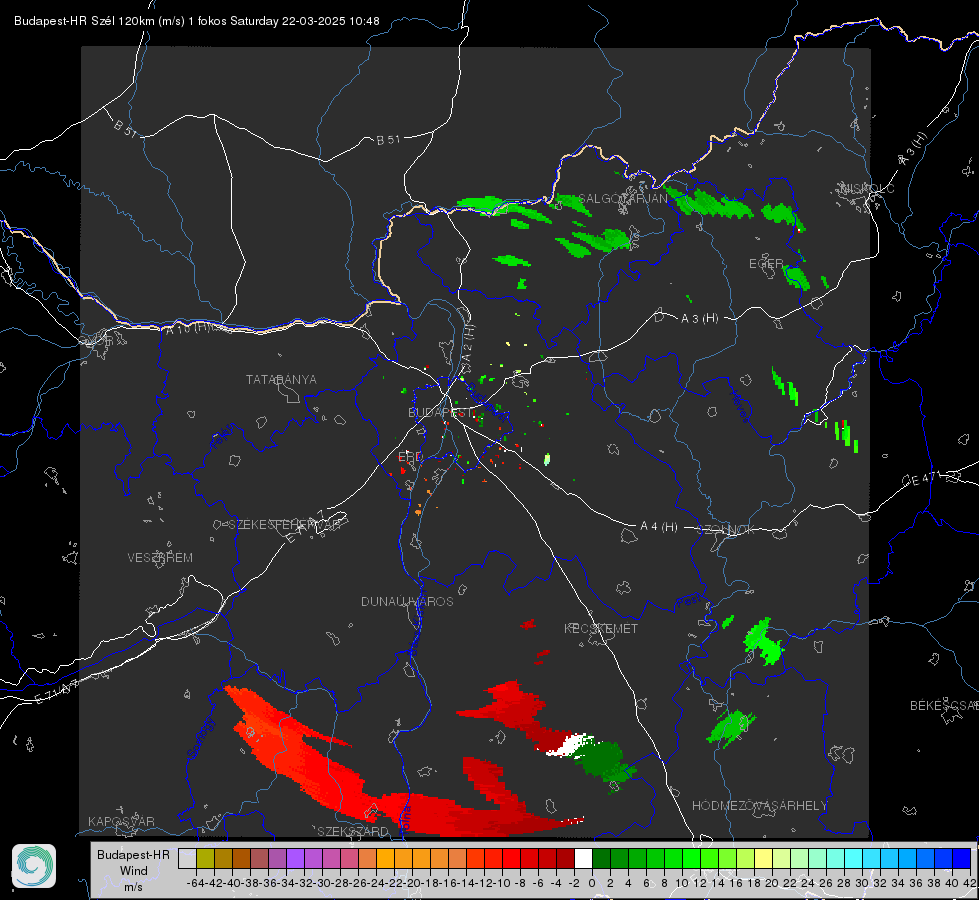This screenshot has height=900, width=979.
Task: Click the 'm/s' unit label in legend
Action: [x=133, y=887]
